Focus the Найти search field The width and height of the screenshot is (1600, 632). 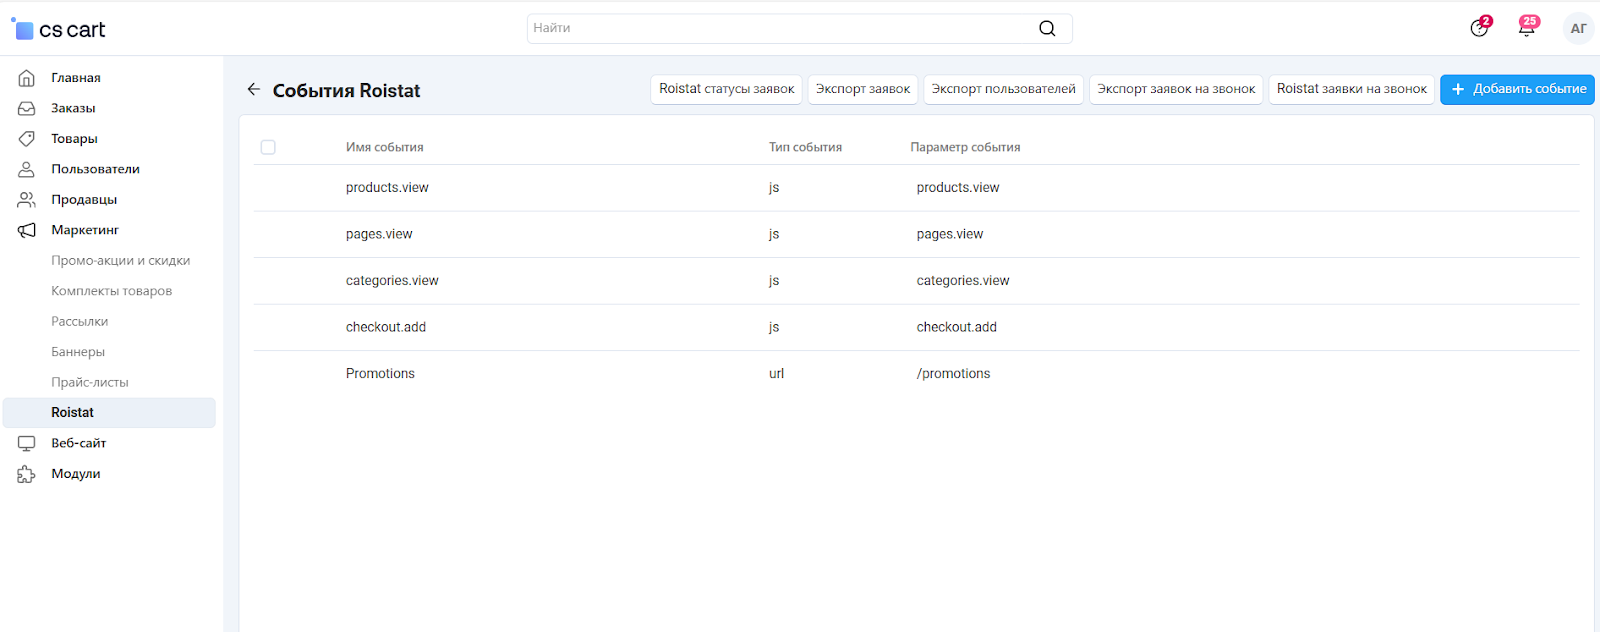click(799, 28)
